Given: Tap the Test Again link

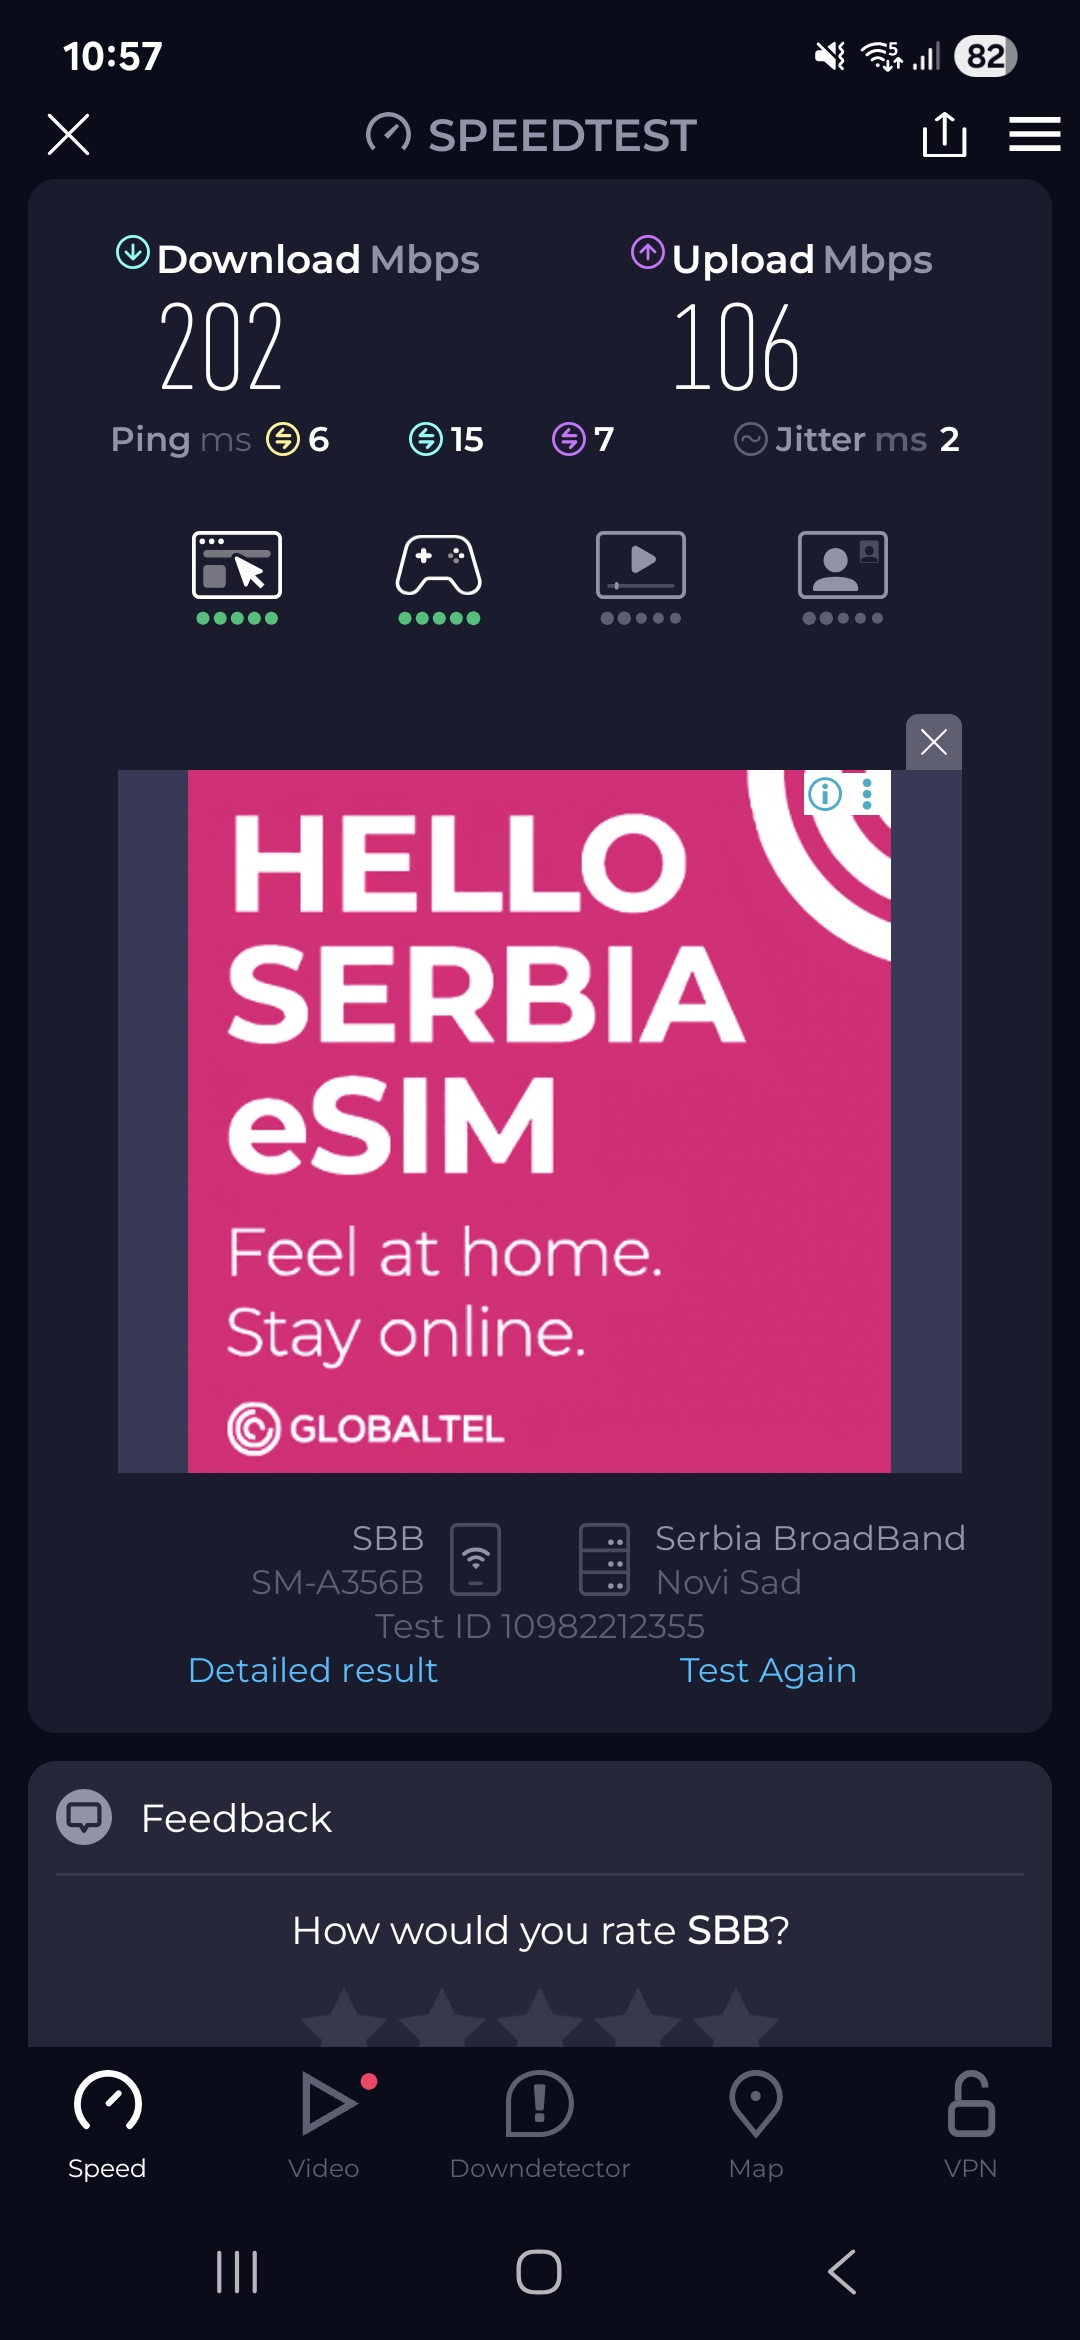Looking at the screenshot, I should pos(768,1670).
